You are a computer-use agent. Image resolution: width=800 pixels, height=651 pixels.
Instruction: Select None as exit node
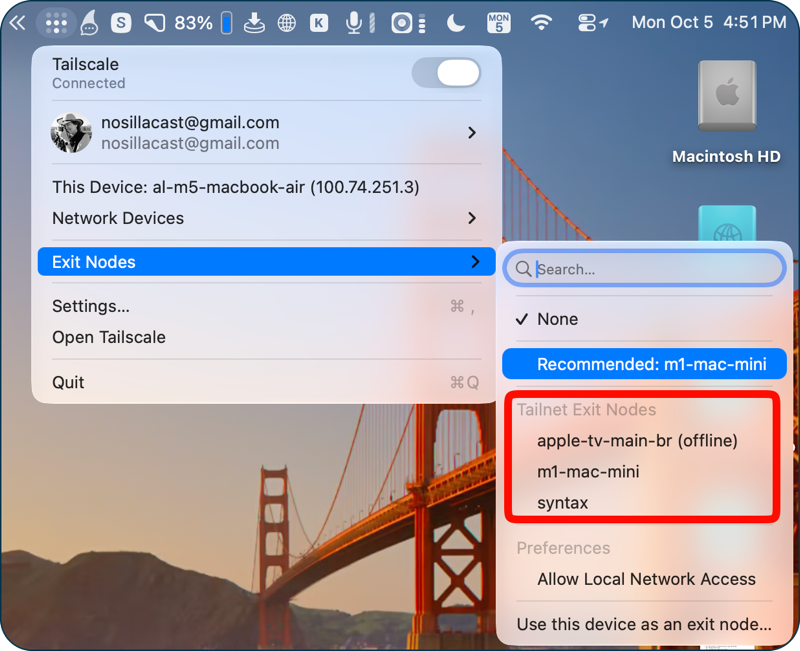644,319
